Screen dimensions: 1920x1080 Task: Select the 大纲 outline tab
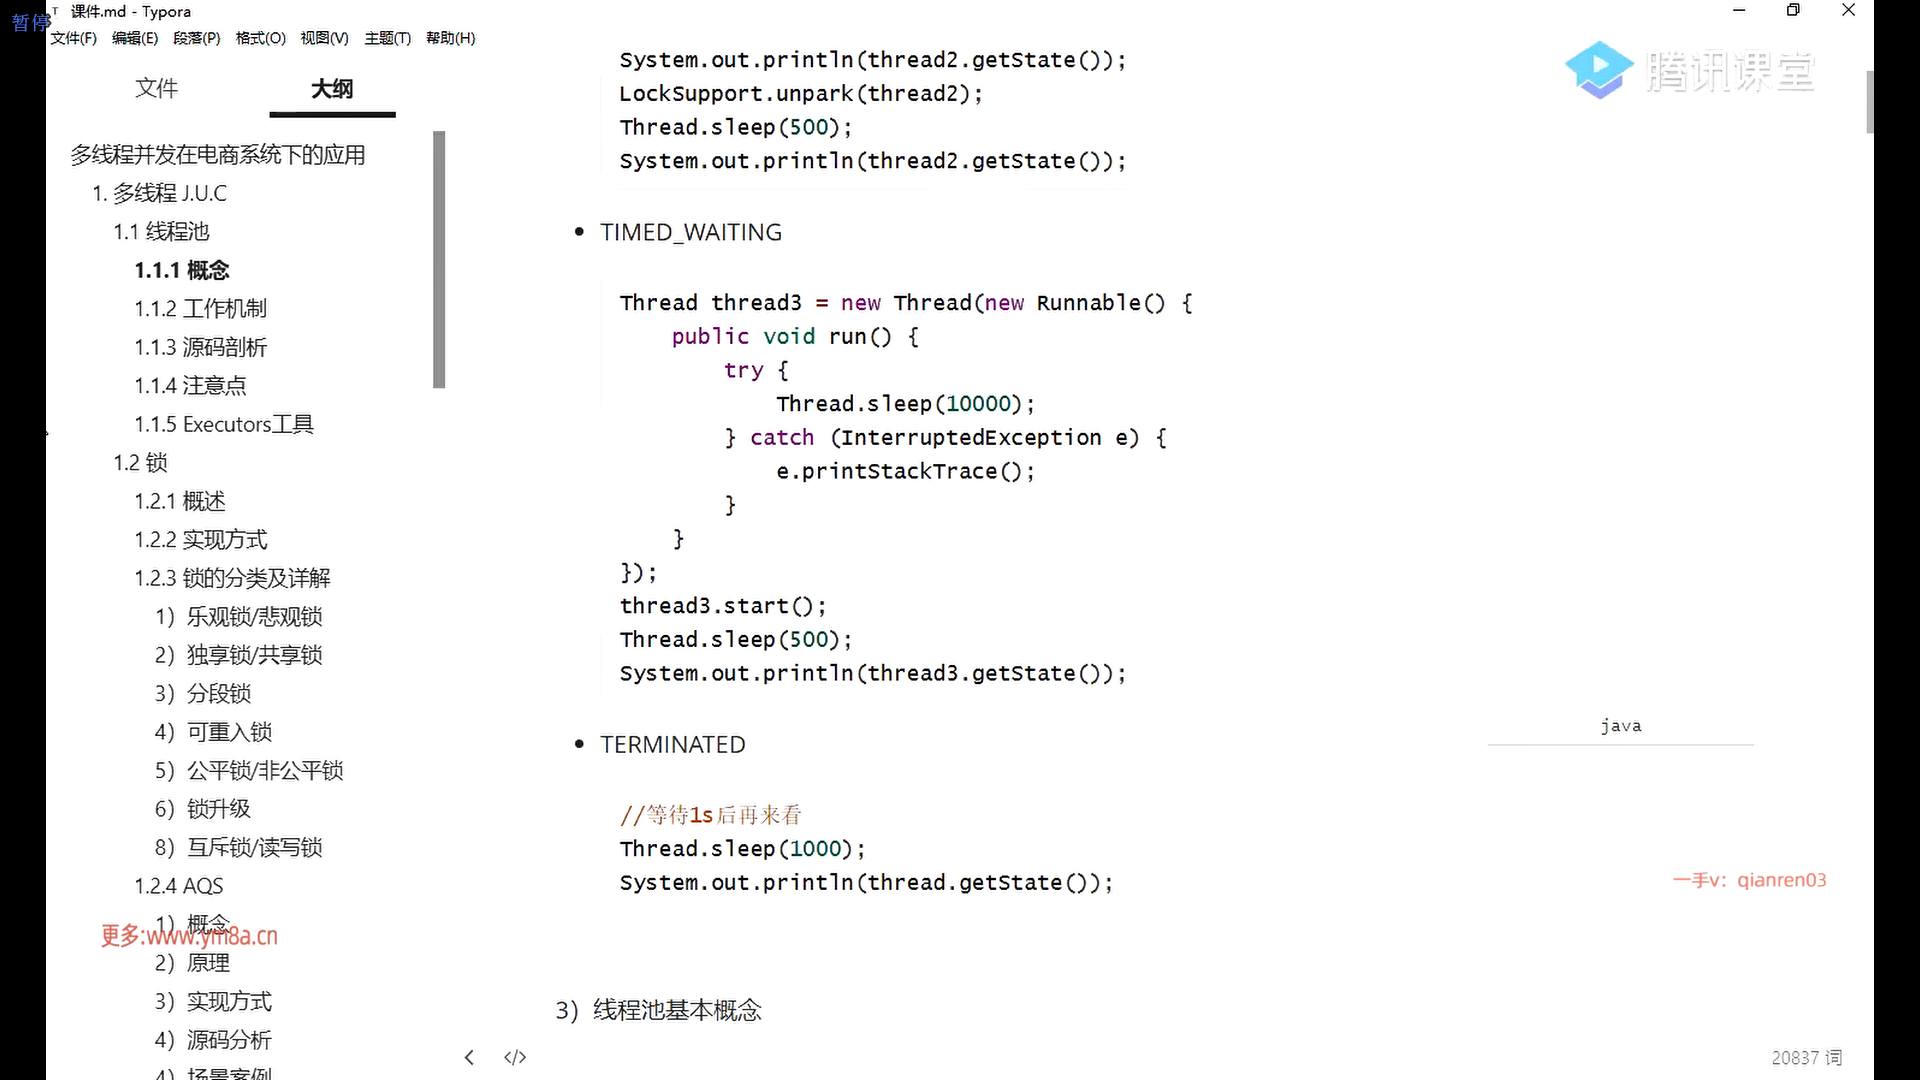pyautogui.click(x=332, y=88)
